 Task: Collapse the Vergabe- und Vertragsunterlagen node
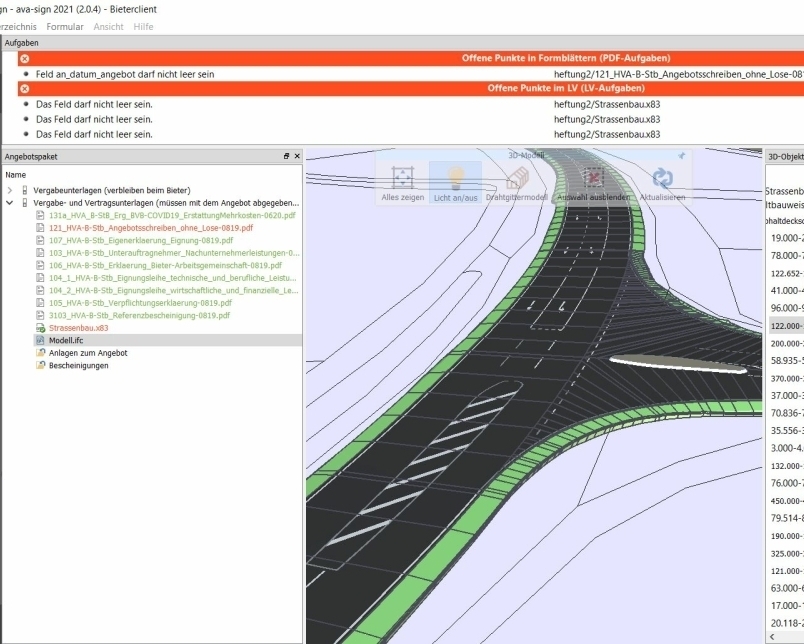[x=10, y=203]
